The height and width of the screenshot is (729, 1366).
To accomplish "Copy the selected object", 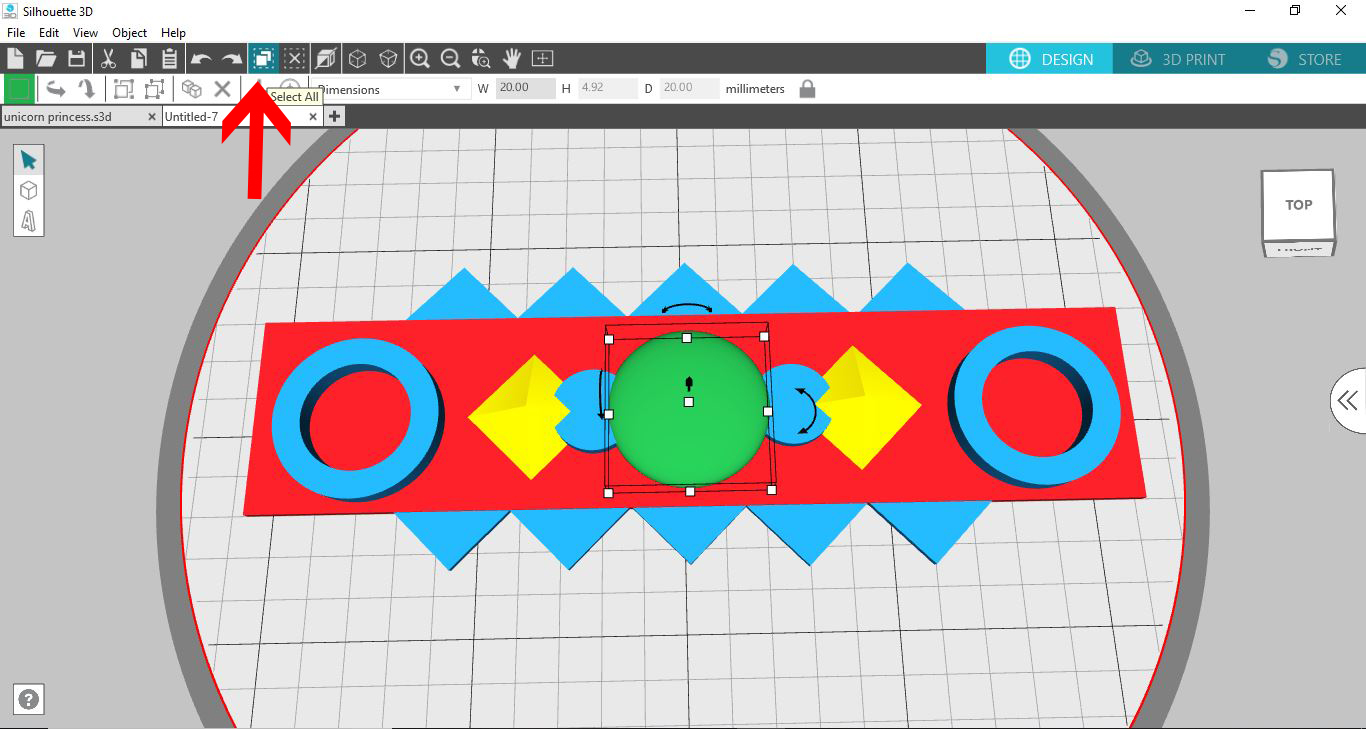I will [139, 58].
